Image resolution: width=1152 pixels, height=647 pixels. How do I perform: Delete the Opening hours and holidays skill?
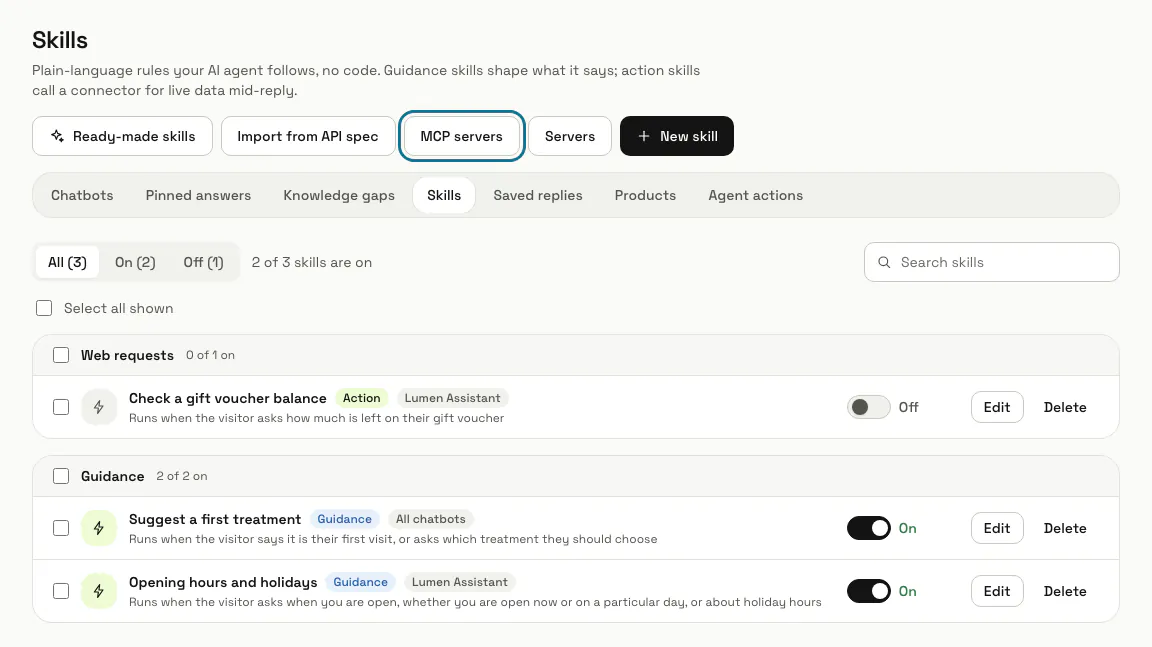click(x=1065, y=591)
